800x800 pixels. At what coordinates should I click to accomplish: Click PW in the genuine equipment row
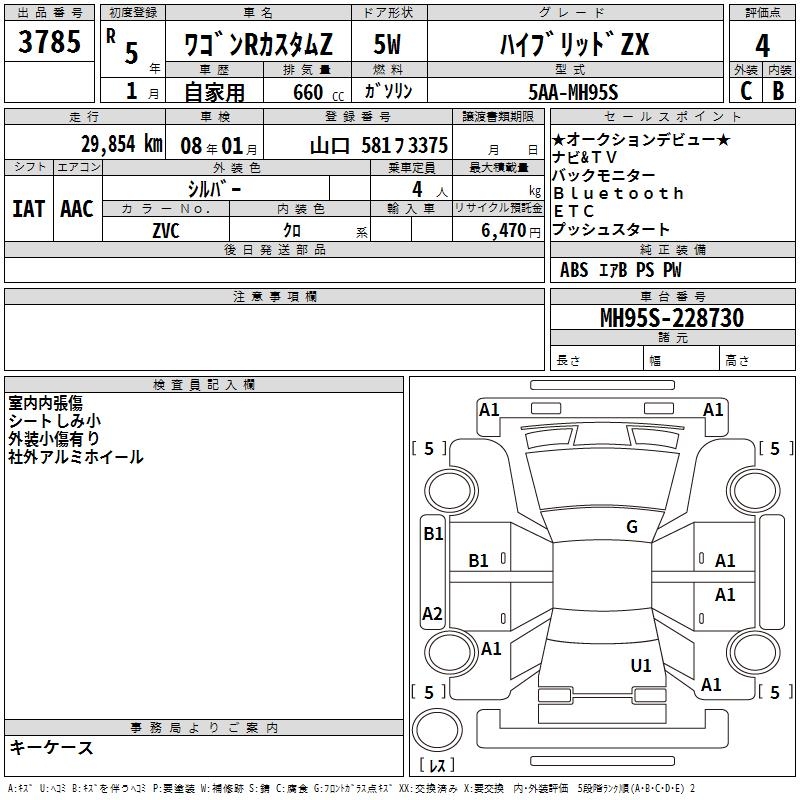[x=672, y=270]
